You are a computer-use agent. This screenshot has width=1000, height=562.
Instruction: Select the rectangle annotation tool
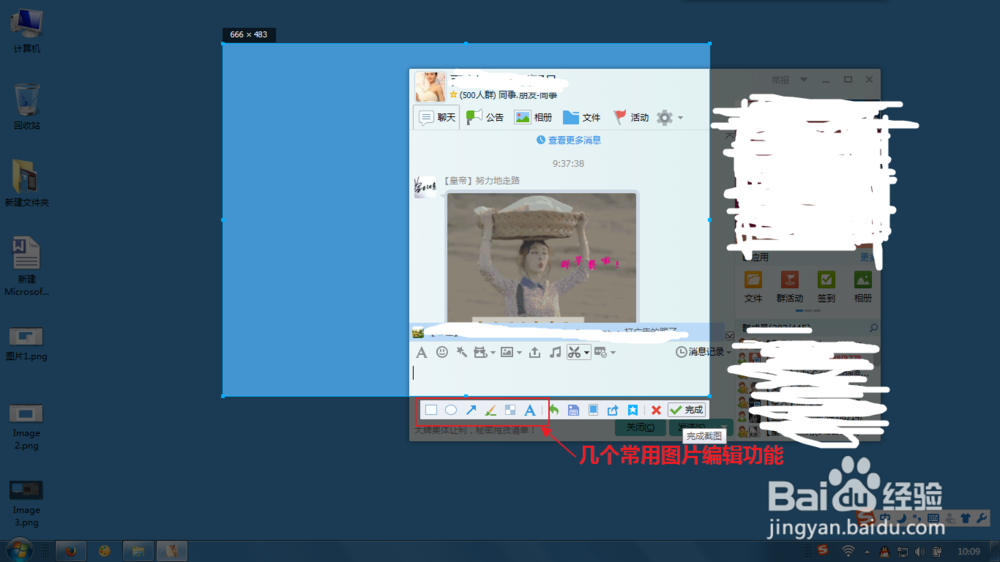click(431, 410)
